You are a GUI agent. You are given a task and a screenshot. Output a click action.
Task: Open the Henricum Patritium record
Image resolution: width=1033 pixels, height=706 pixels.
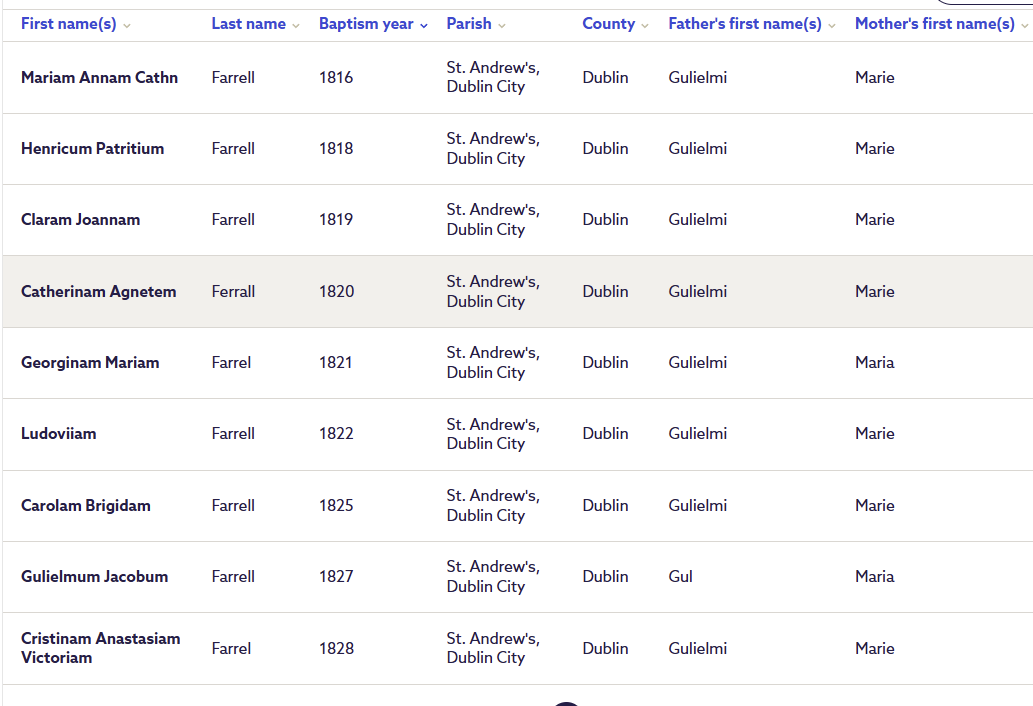[92, 148]
